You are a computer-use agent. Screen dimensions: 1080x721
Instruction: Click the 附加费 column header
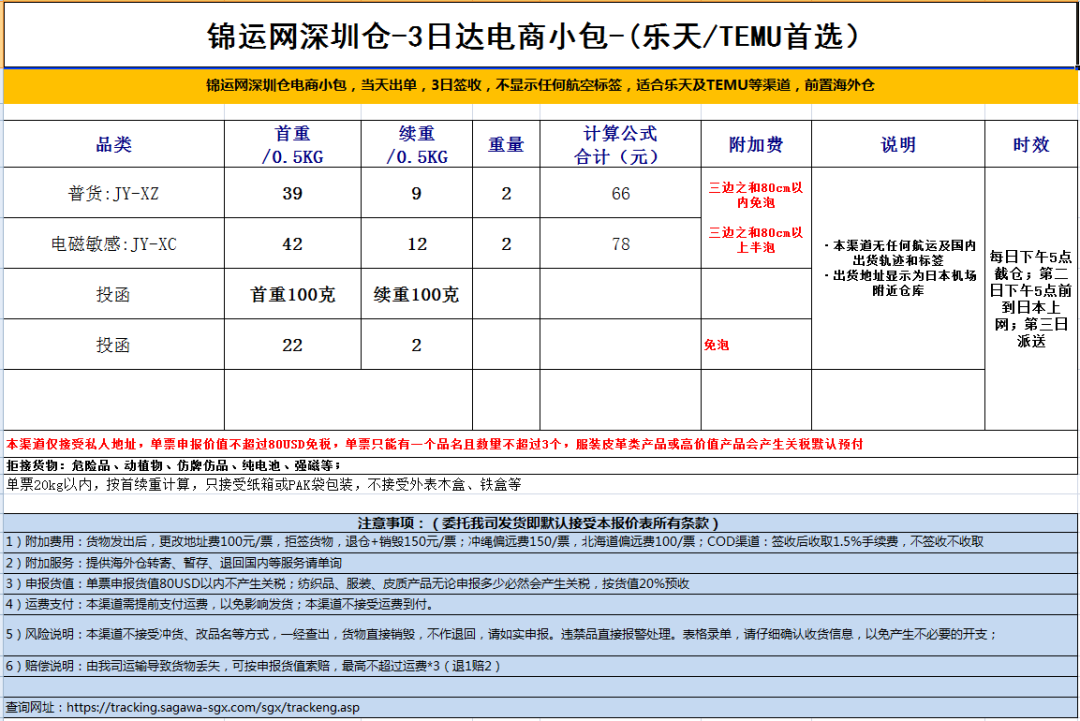point(756,145)
